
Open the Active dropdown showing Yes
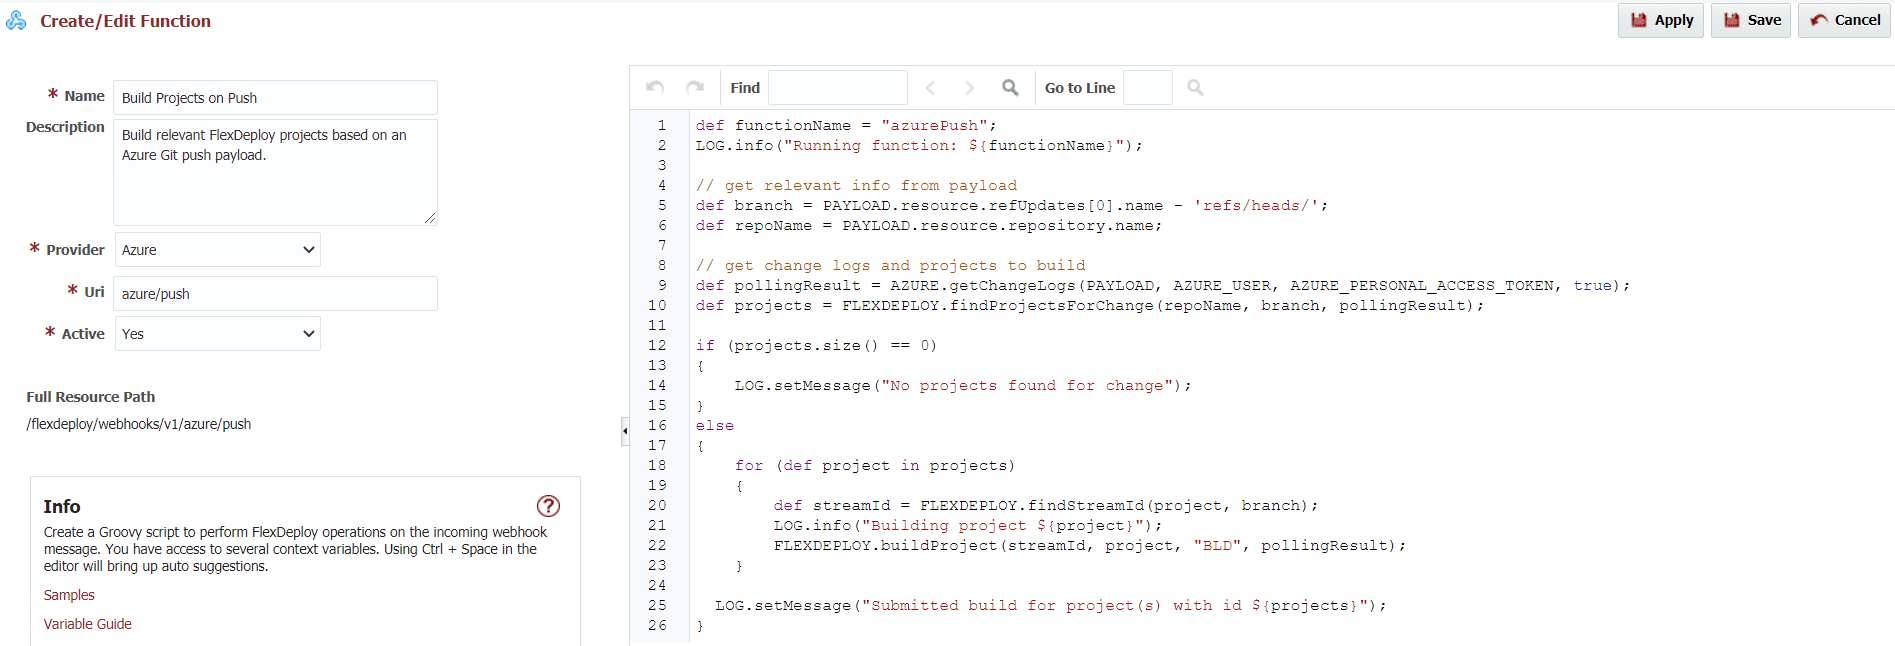point(218,334)
